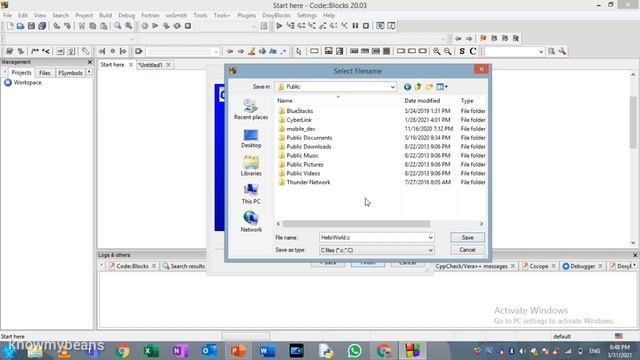Viewport: 640px width, 360px height.
Task: Click the Cancel button in Select filename dialog
Action: coord(467,250)
